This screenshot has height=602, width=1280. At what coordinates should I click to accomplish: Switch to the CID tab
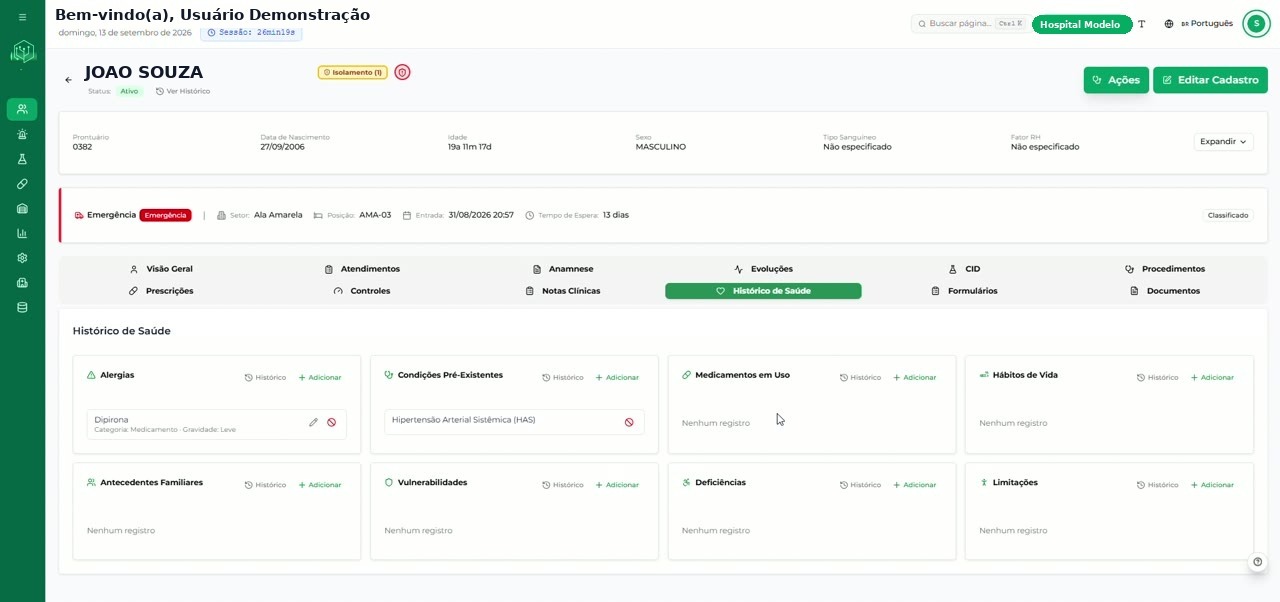(x=964, y=269)
